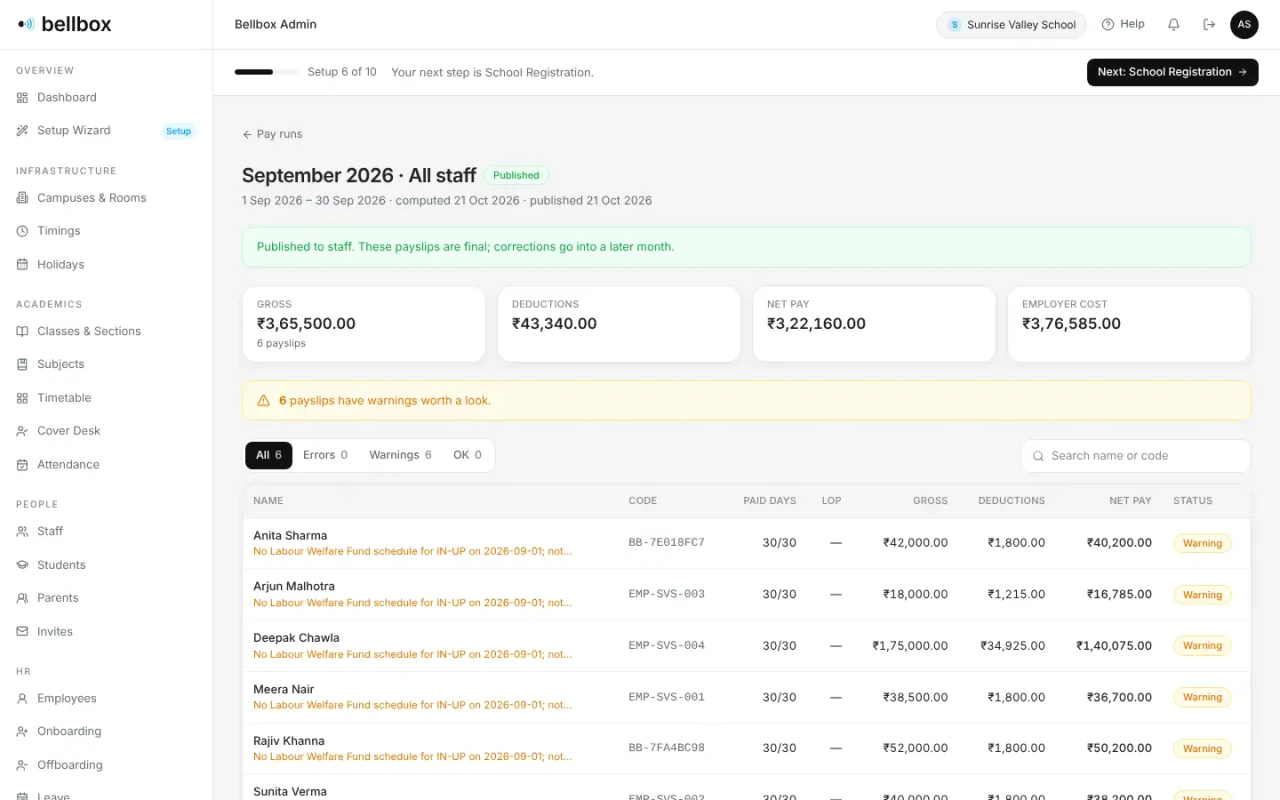Click the setup progress bar
1280x800 pixels.
(266, 72)
